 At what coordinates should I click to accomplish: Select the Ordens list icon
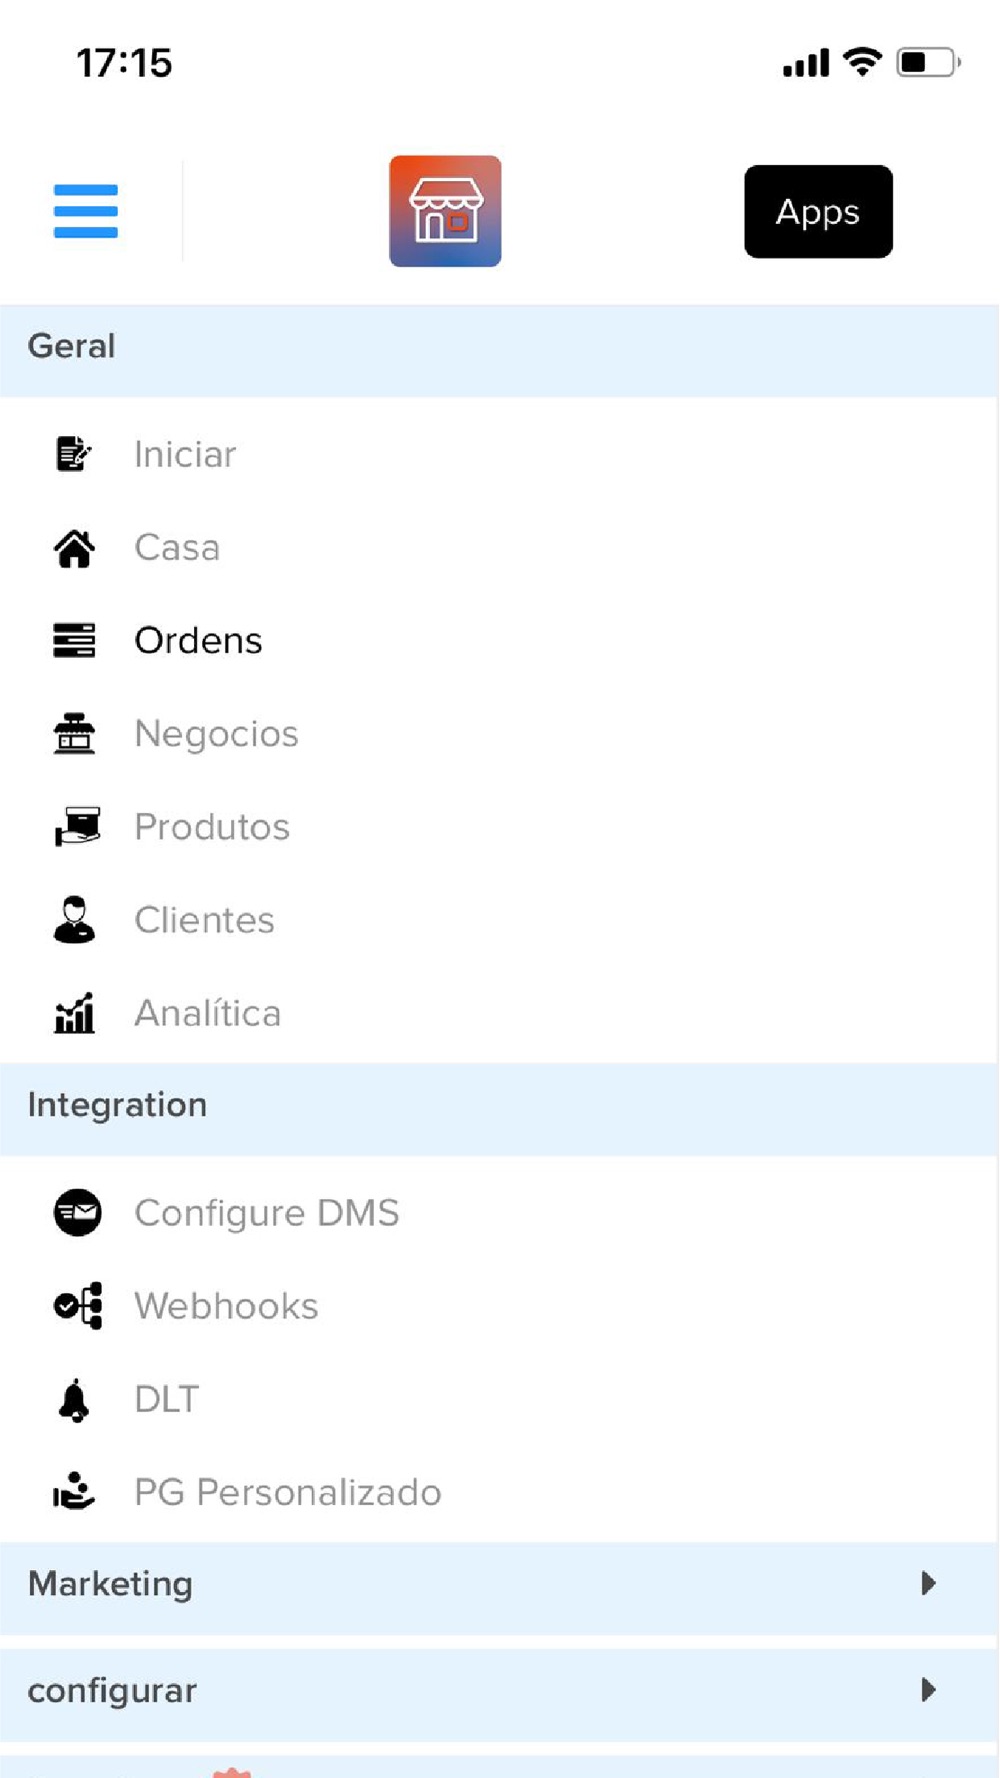tap(74, 640)
